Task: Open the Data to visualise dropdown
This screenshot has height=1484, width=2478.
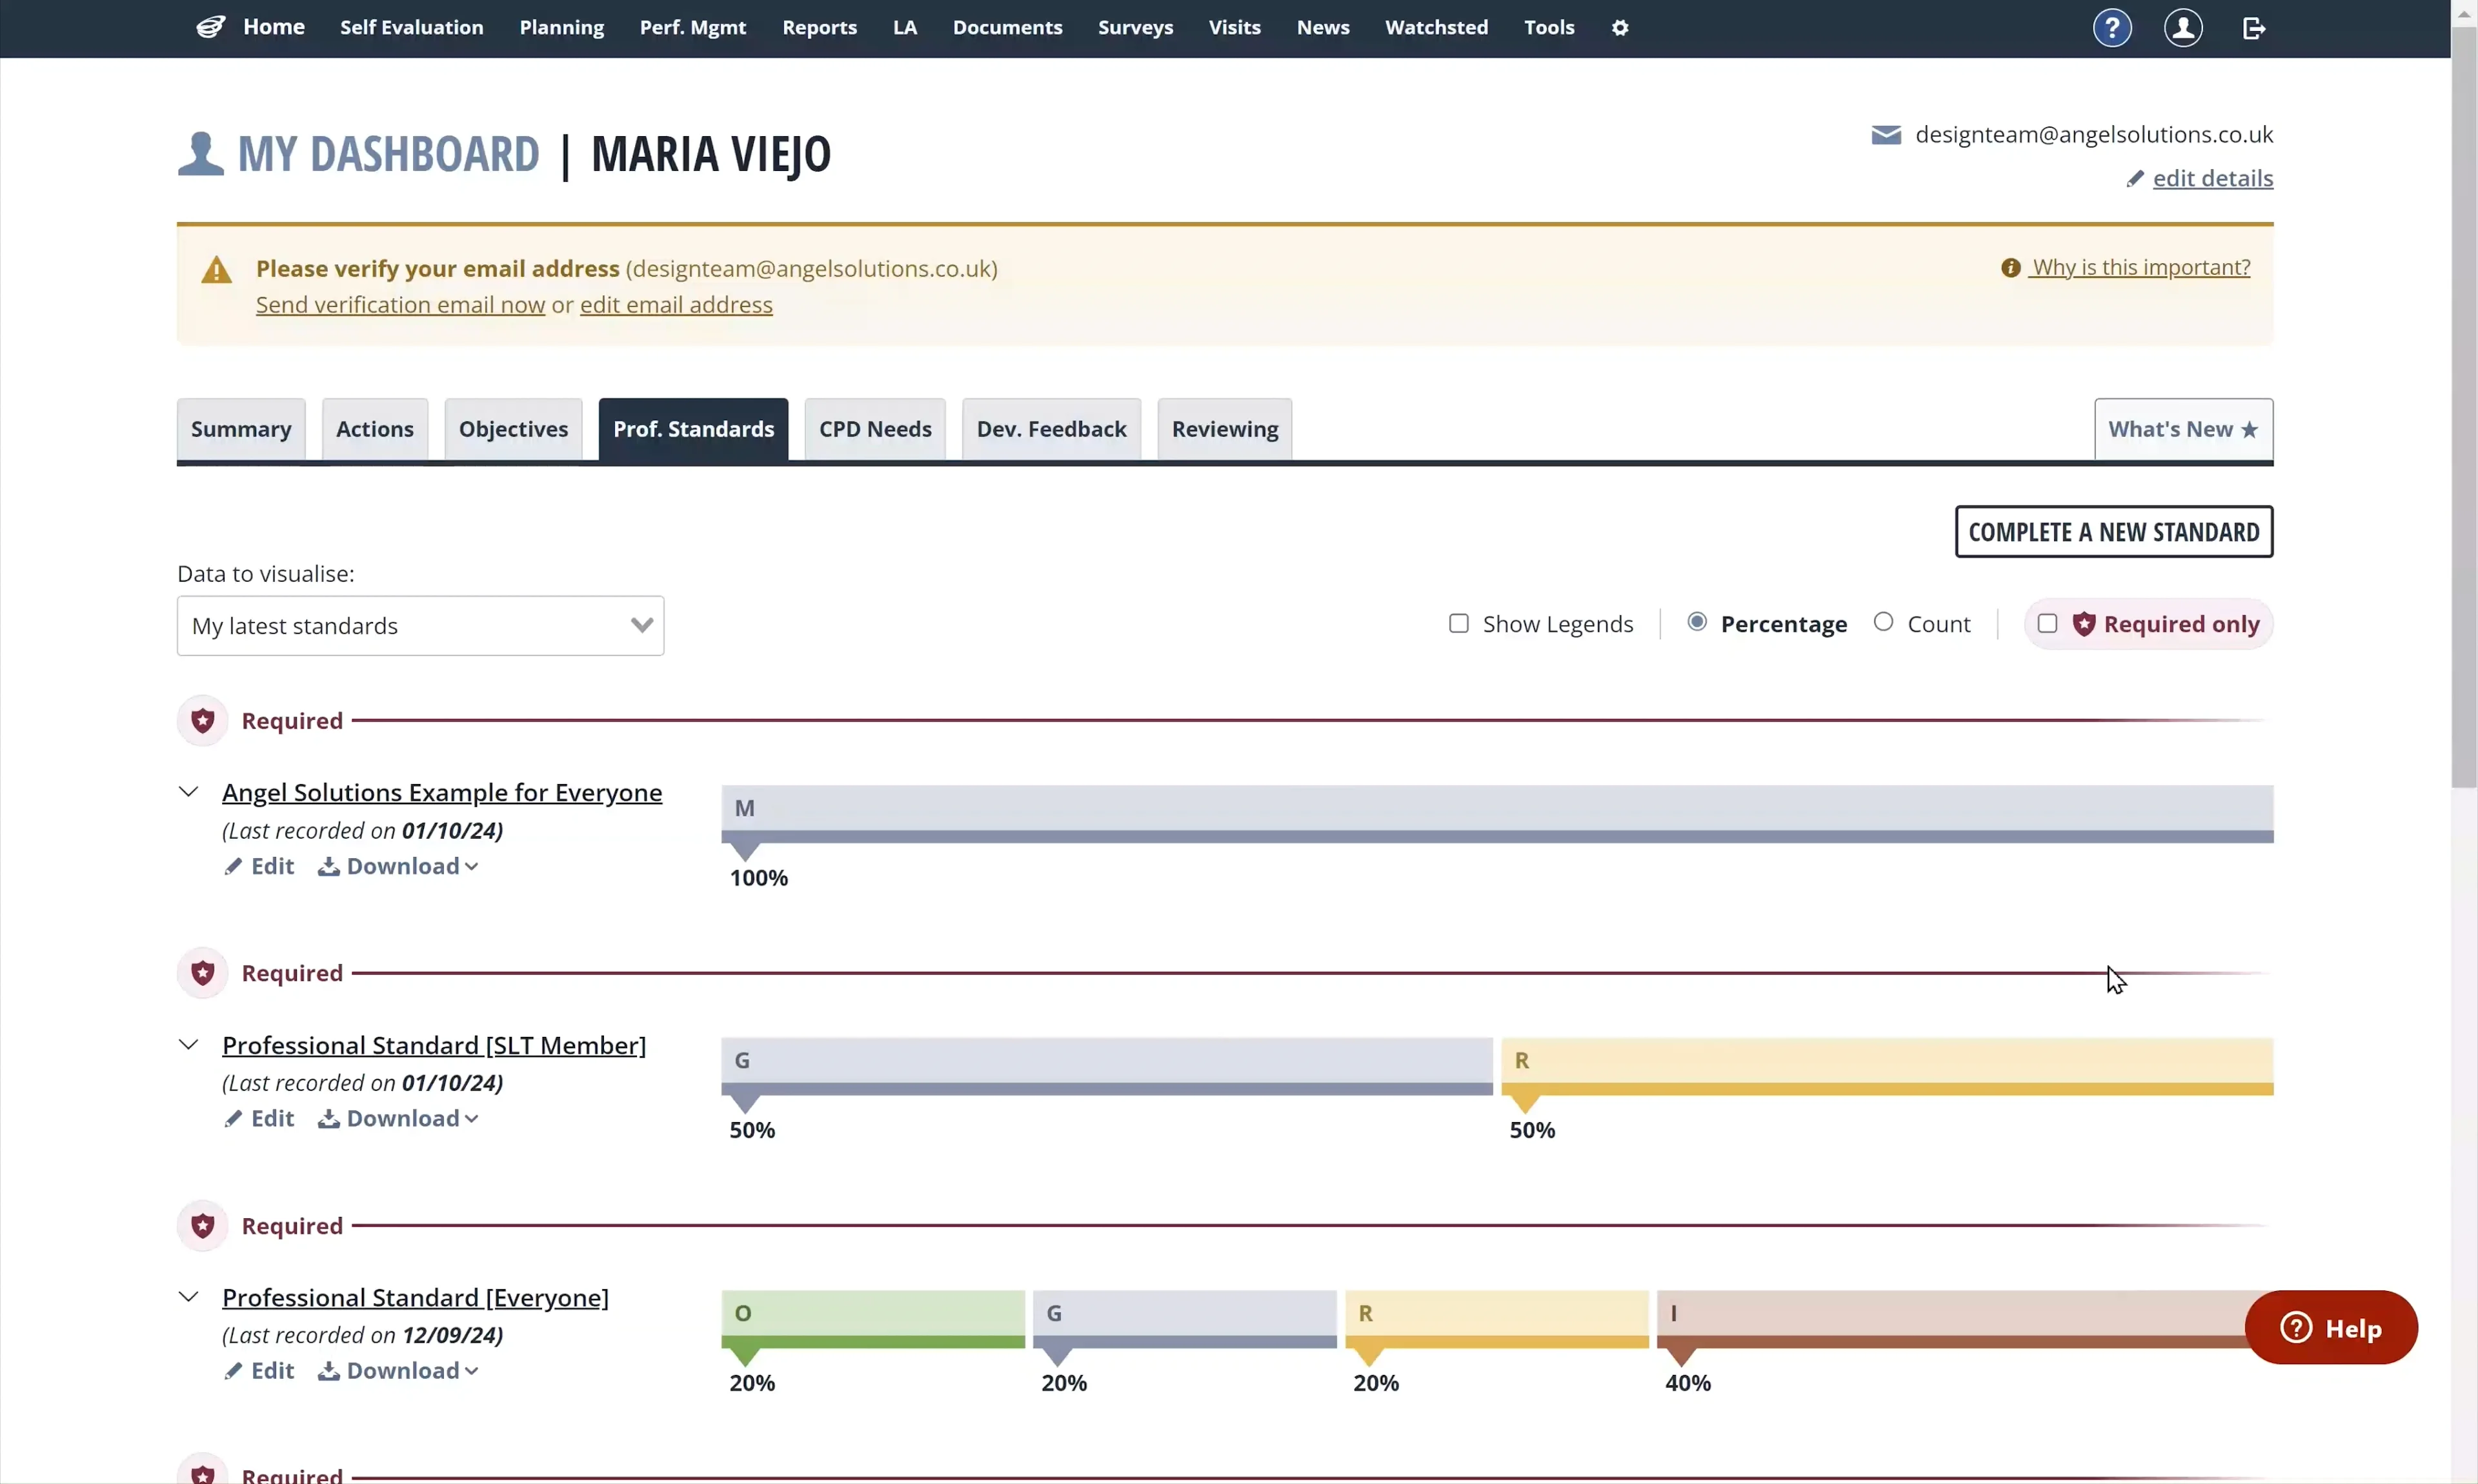Action: pyautogui.click(x=420, y=626)
